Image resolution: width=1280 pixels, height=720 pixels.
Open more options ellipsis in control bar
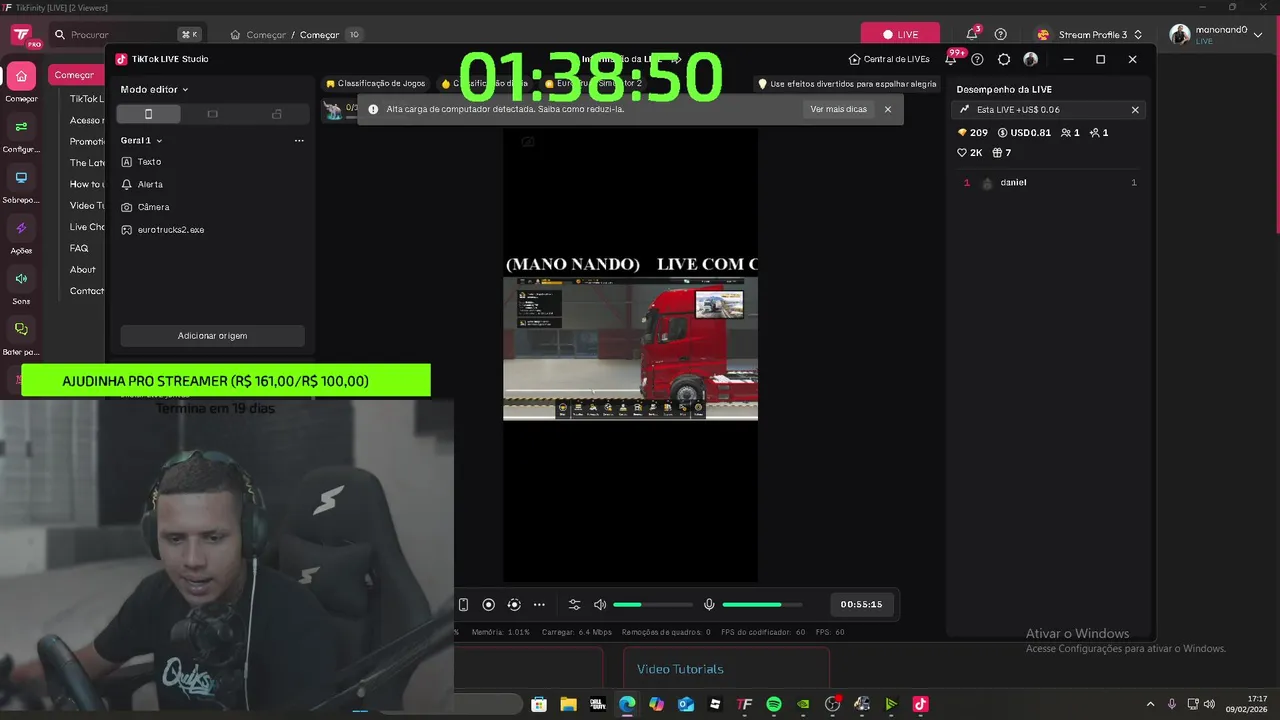coord(539,605)
